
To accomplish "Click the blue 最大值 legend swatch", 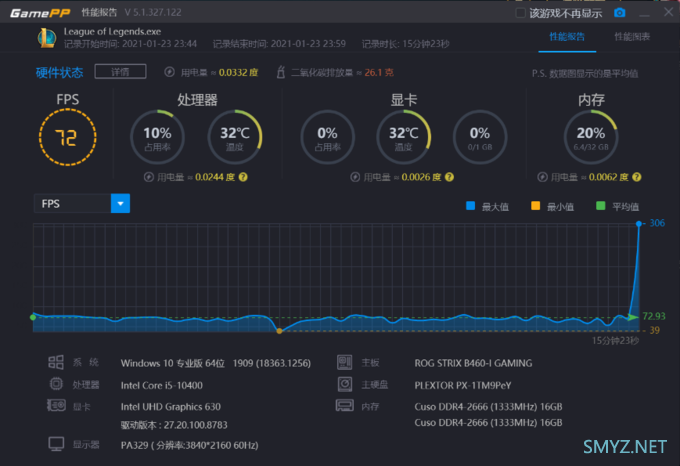I will [471, 205].
